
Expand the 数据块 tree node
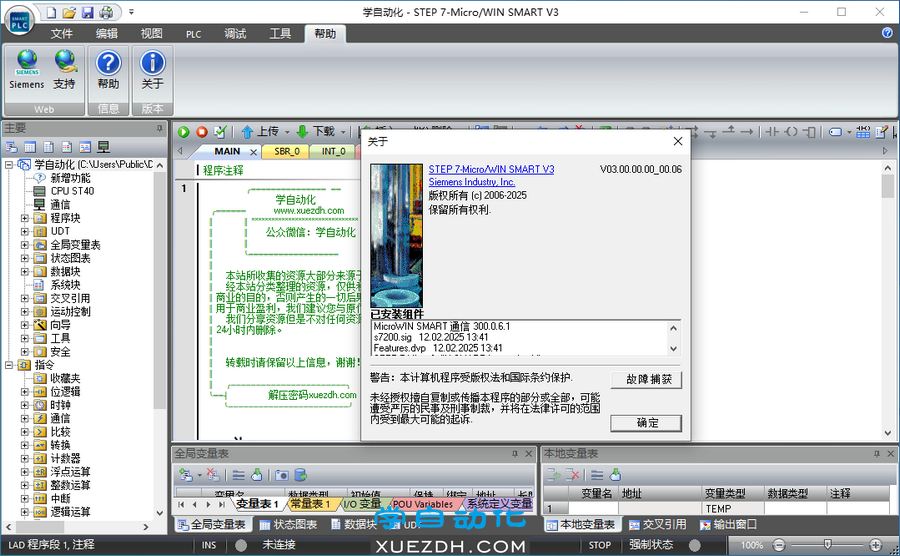point(25,271)
